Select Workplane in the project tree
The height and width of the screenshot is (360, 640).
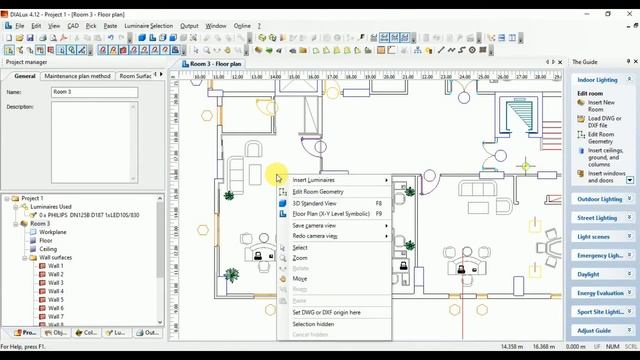(x=53, y=232)
